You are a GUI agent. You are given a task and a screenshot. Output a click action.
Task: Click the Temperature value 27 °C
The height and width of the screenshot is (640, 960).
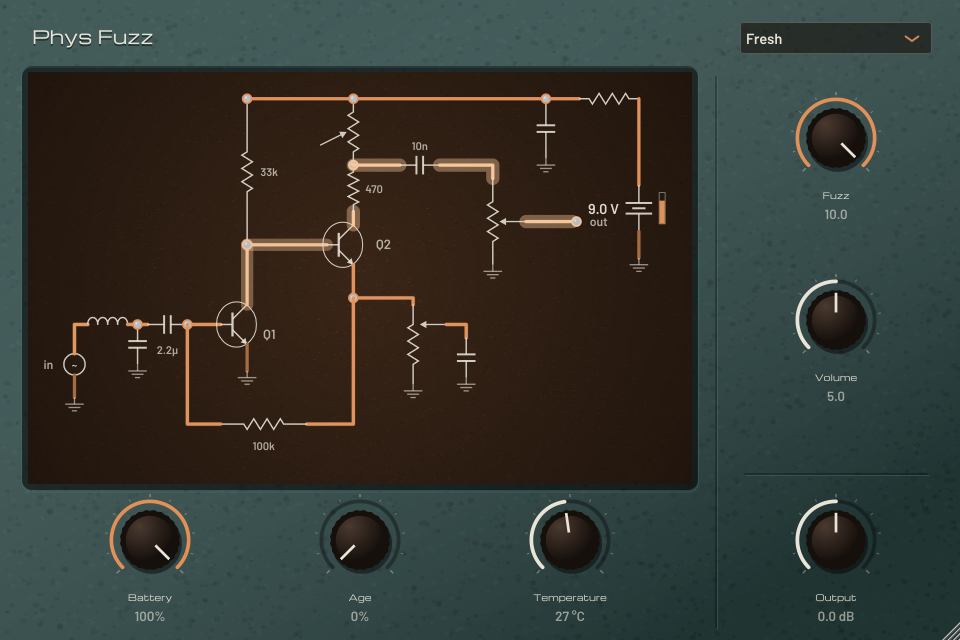pos(570,617)
